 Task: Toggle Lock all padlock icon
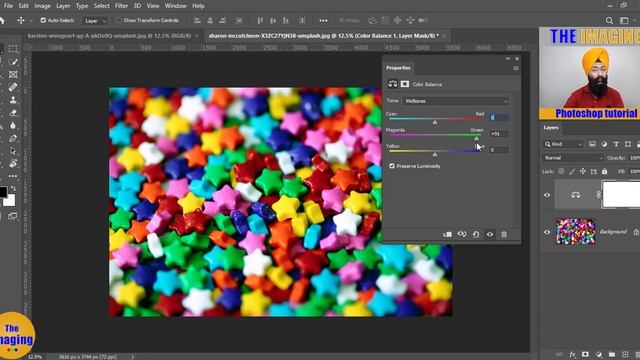point(604,171)
